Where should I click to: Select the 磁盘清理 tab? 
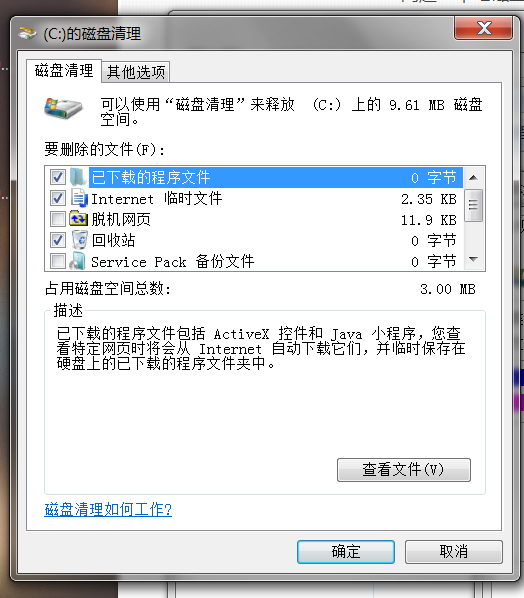[64, 71]
